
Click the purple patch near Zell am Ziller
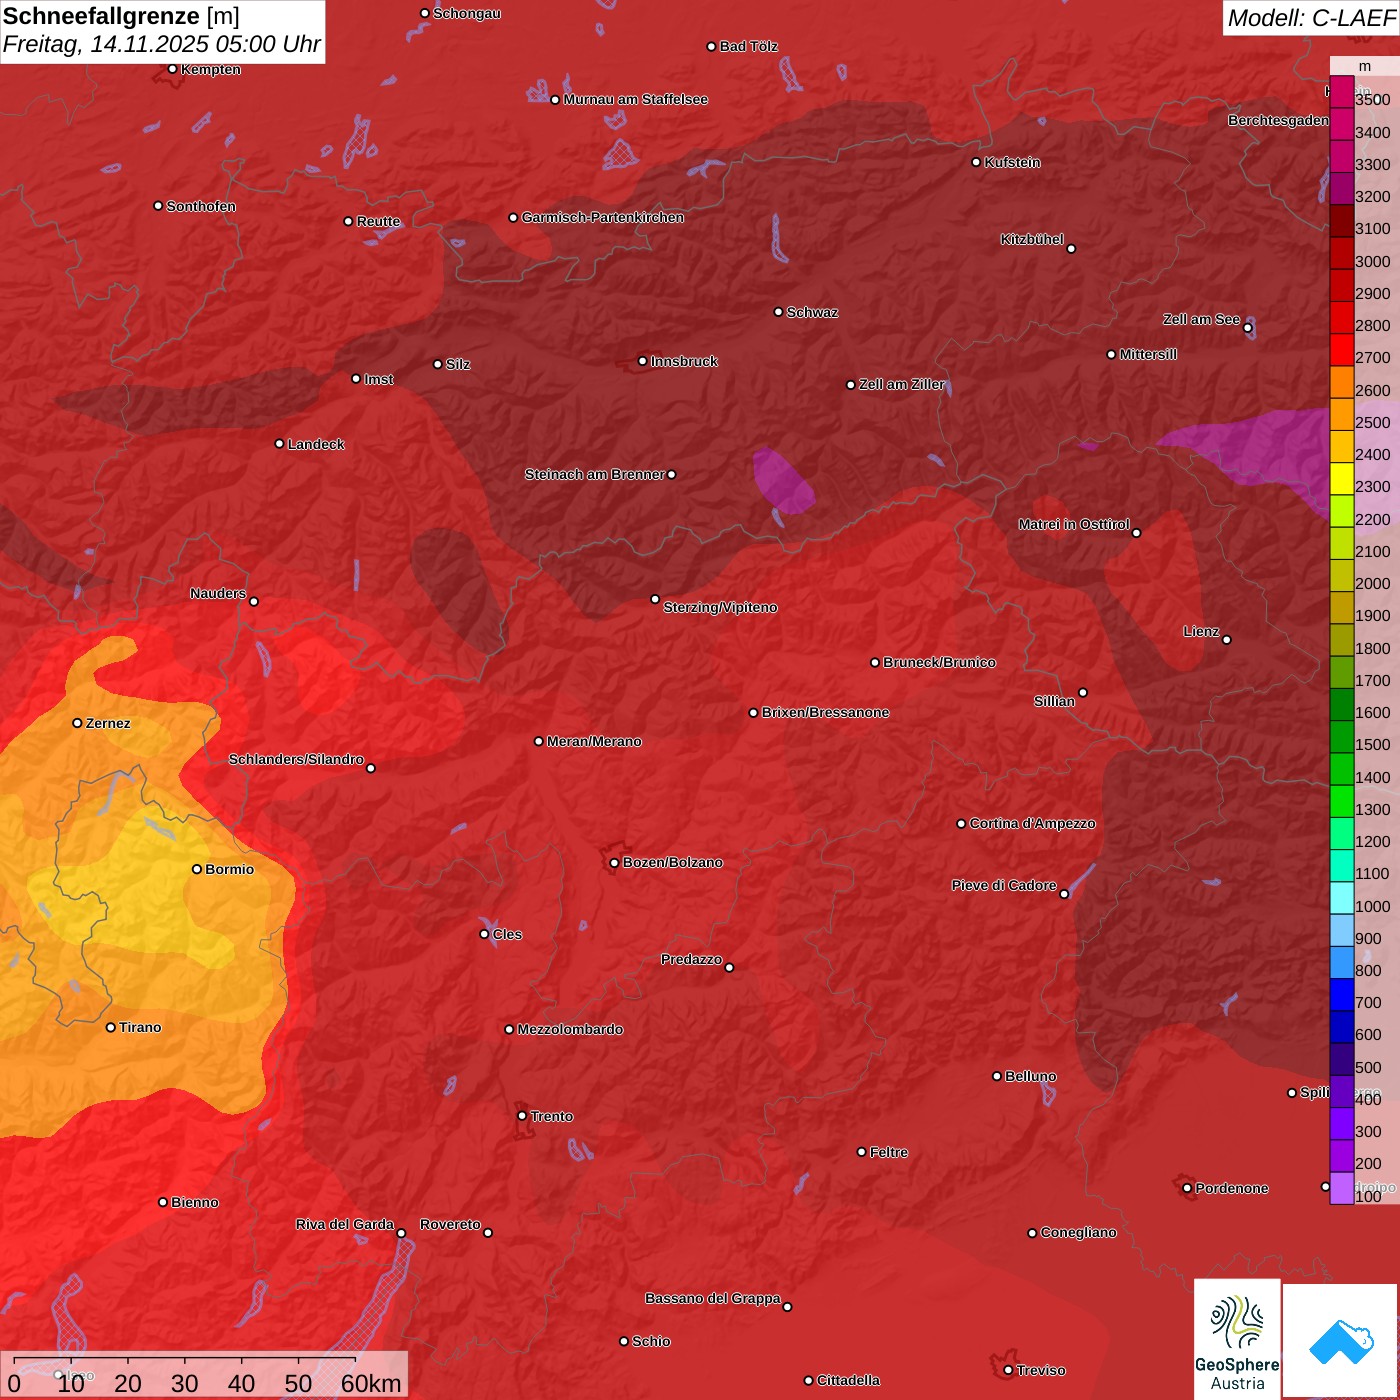click(783, 482)
